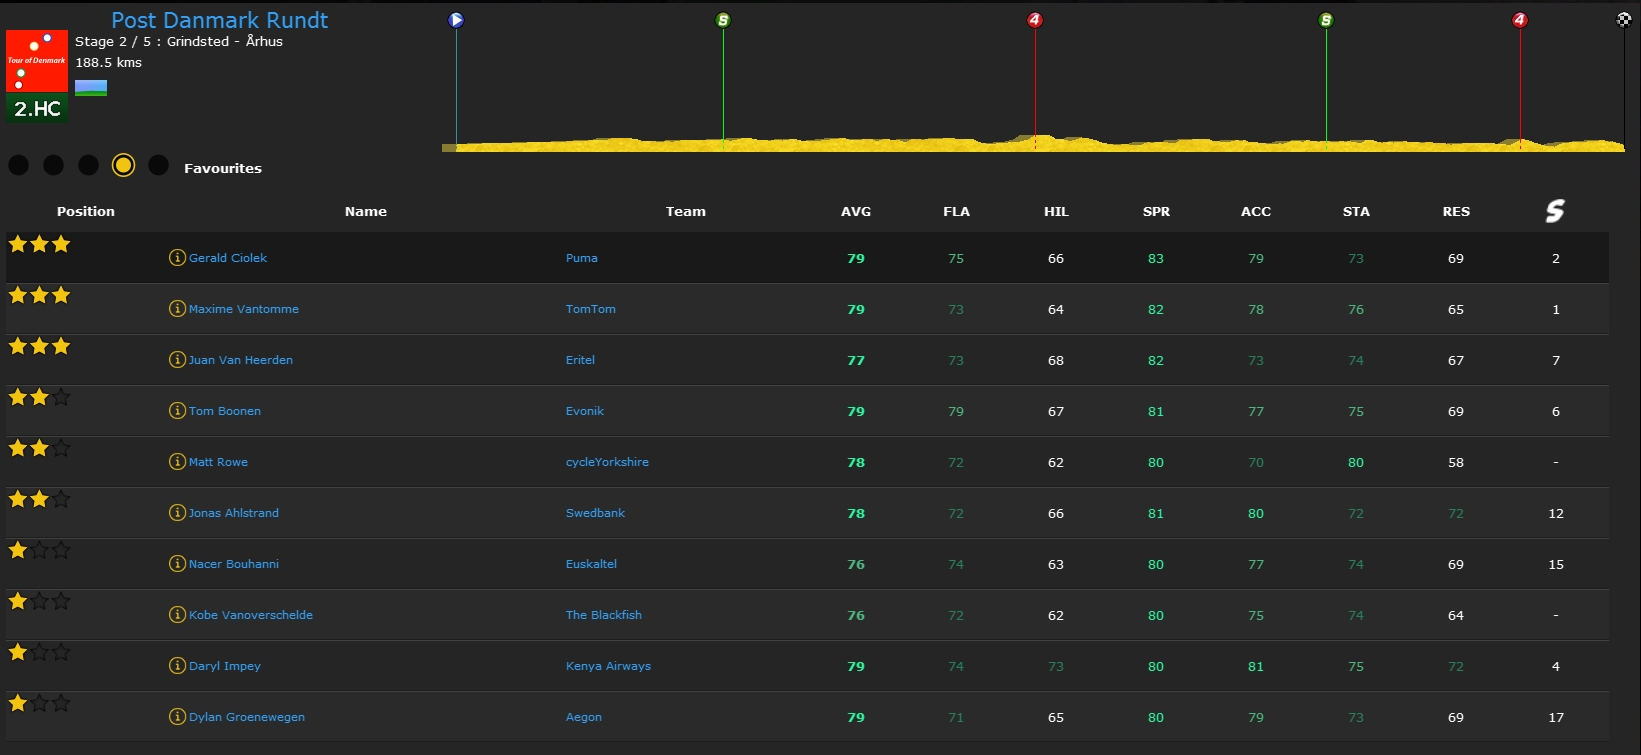Click the first red category 4 climb marker
Screen dimensions: 1641x755
[1035, 20]
